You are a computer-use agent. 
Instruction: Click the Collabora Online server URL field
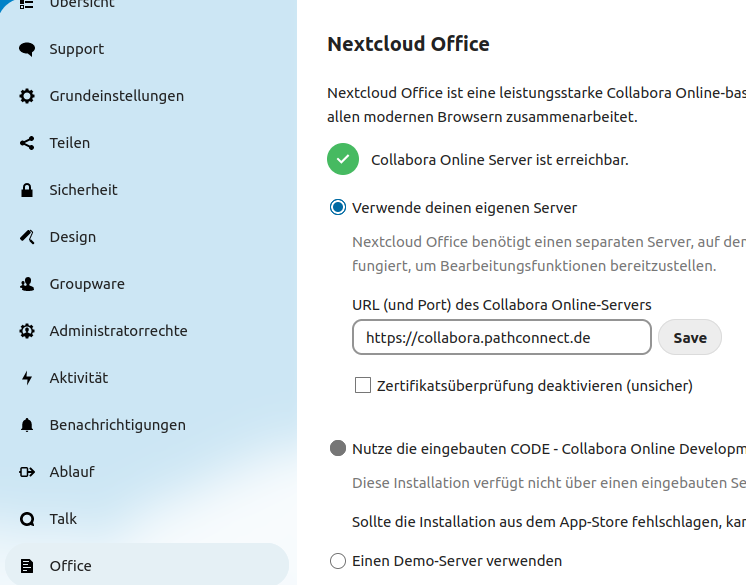(x=502, y=337)
